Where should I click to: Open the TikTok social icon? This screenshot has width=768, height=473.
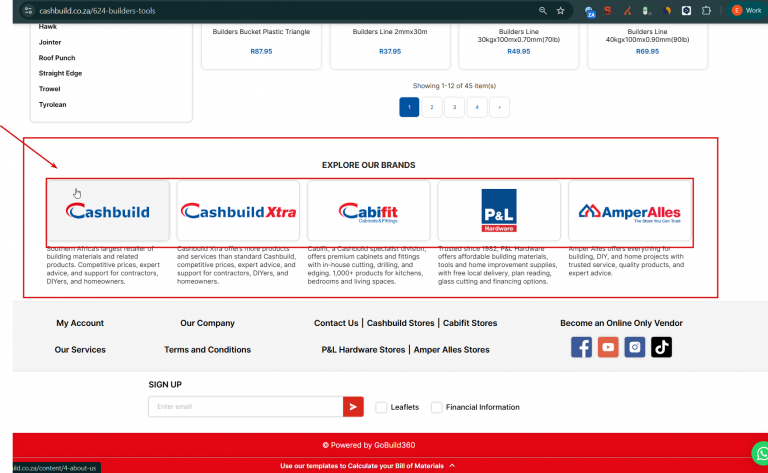[661, 347]
